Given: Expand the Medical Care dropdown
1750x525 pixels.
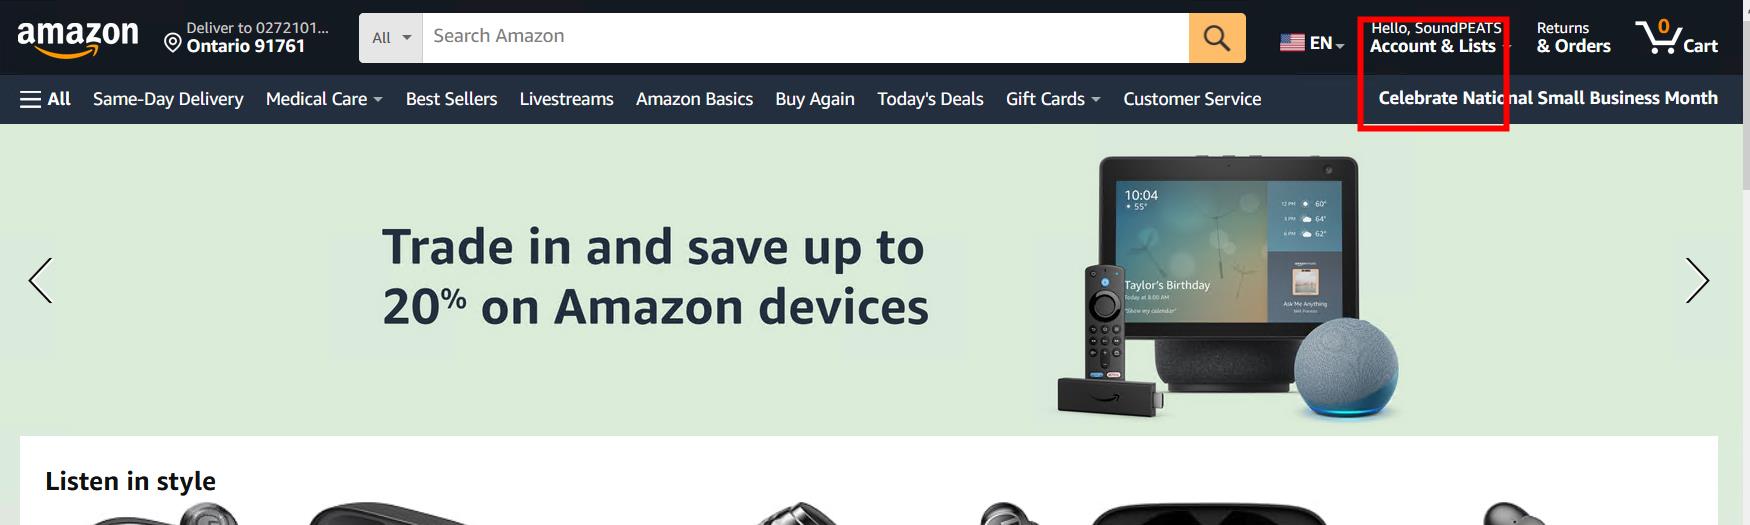Looking at the screenshot, I should (x=324, y=99).
